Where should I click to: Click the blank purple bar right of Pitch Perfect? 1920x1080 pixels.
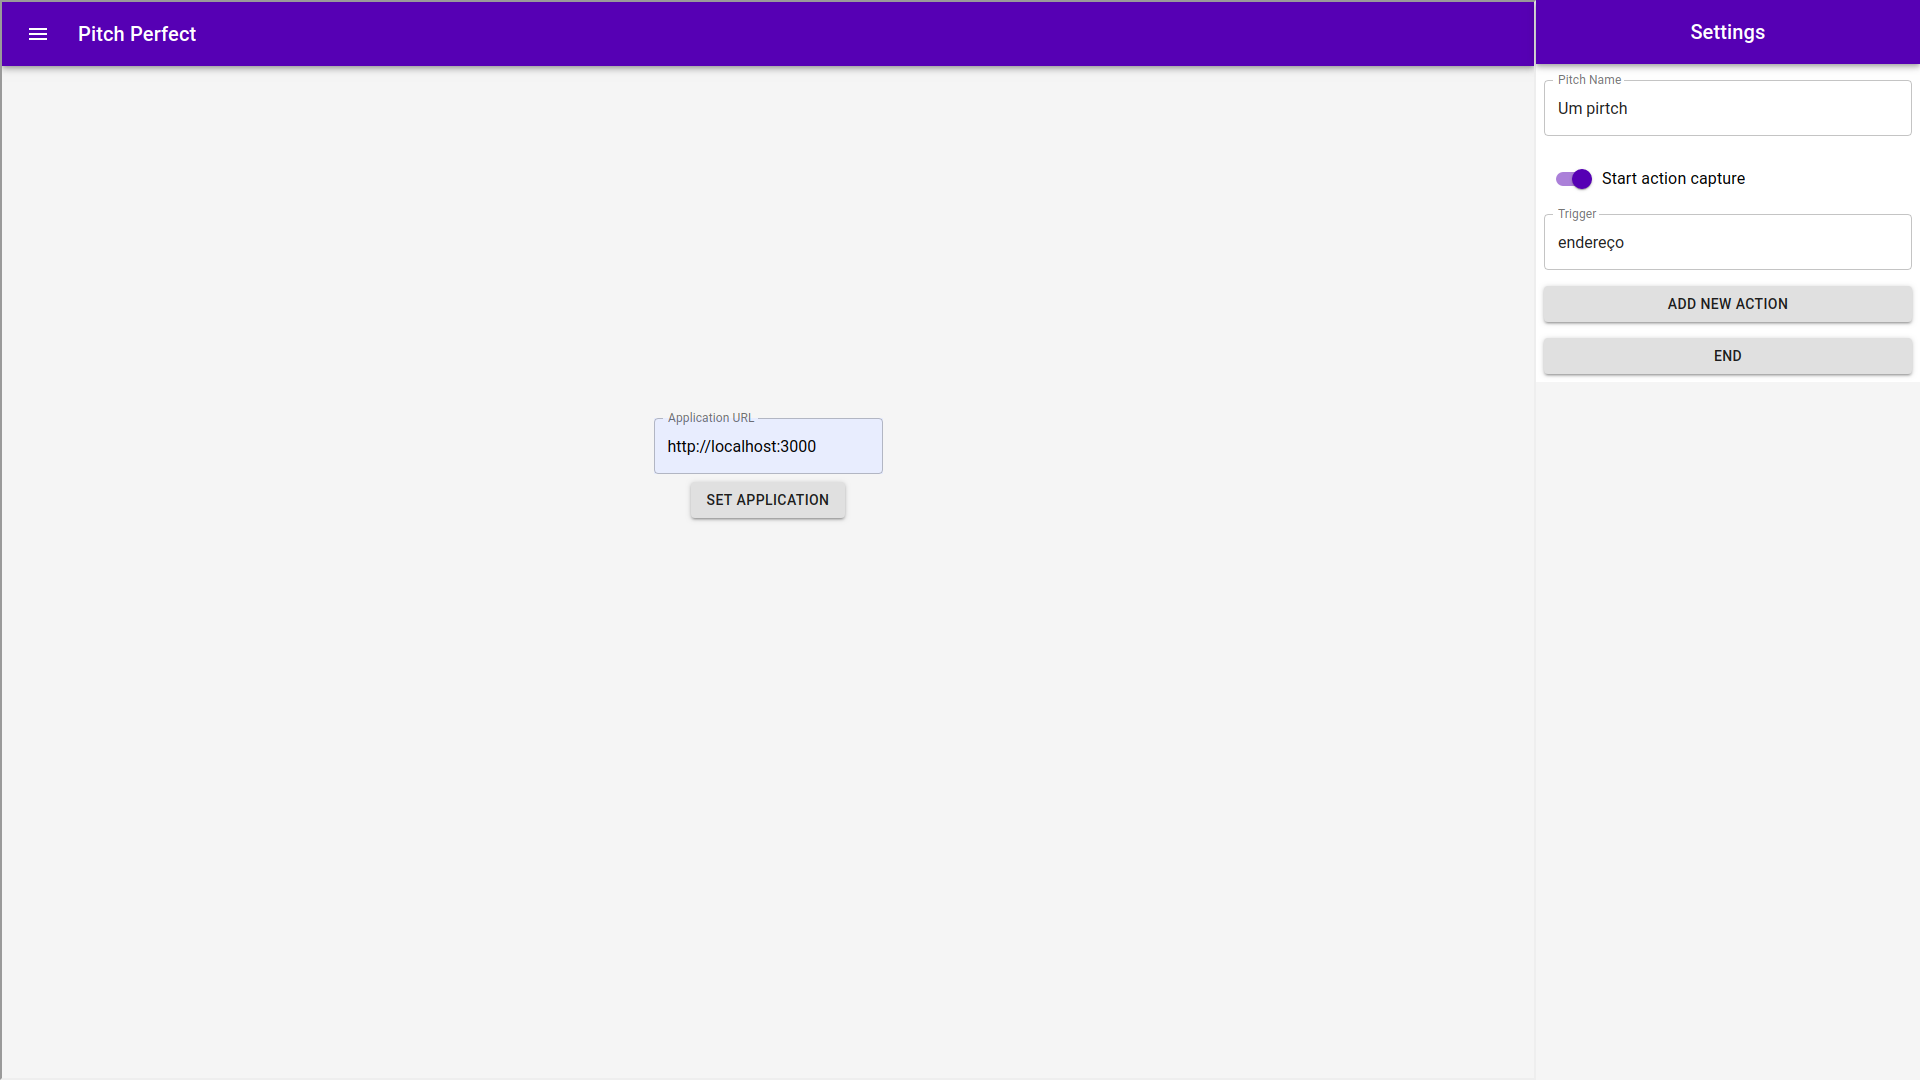800,34
